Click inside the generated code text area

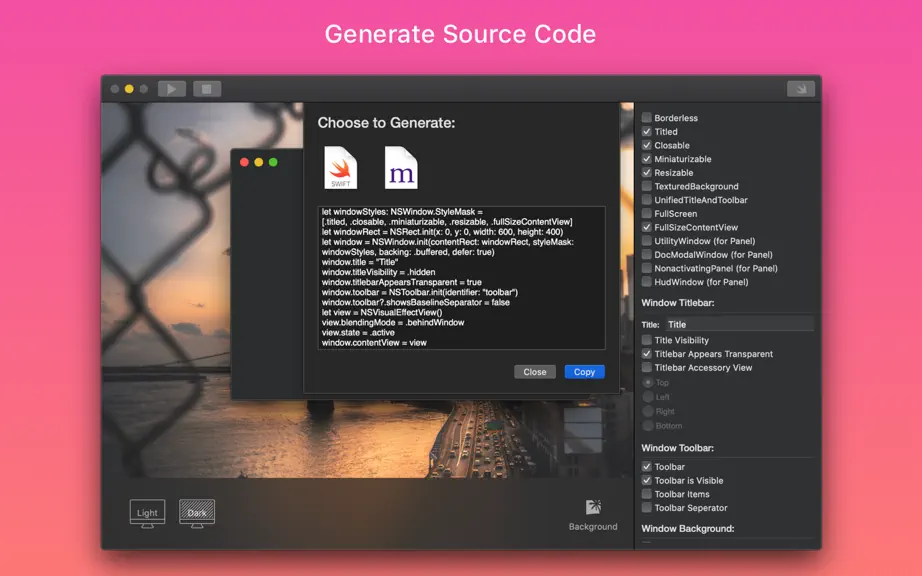pos(462,277)
